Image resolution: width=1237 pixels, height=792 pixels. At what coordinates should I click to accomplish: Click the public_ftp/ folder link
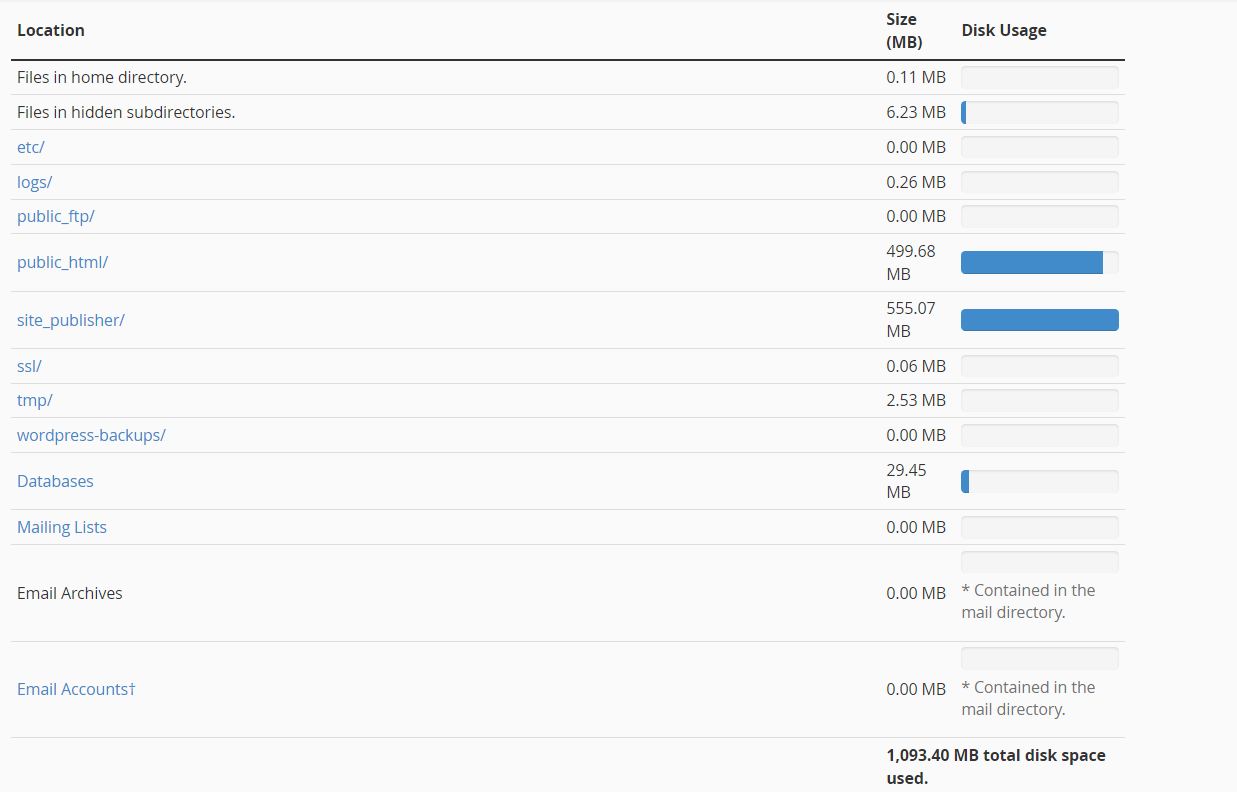(x=56, y=216)
